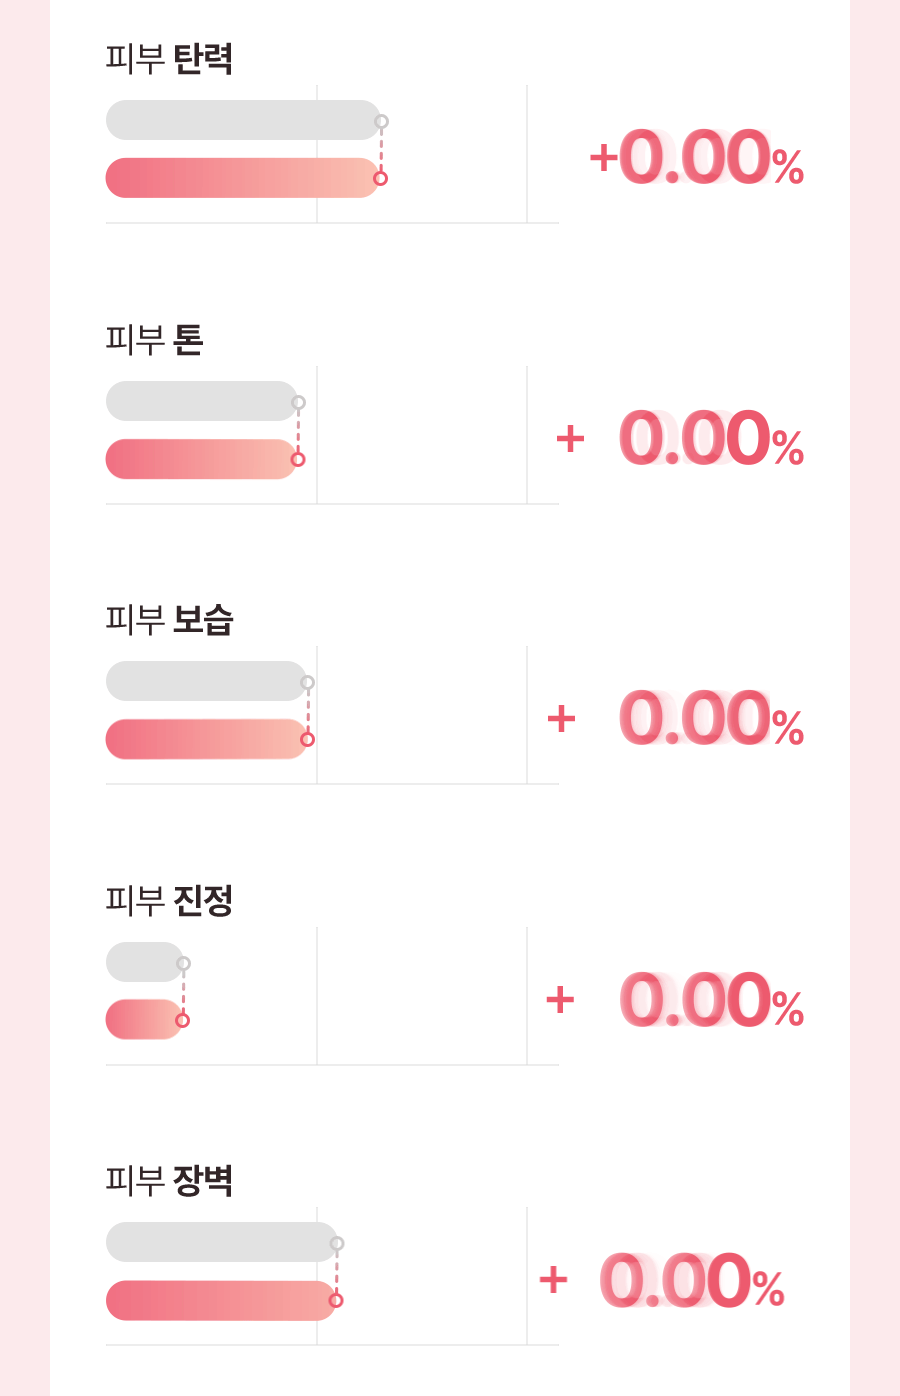The width and height of the screenshot is (900, 1396).
Task: Select the gray bar under 피부 톤
Action: click(x=201, y=401)
